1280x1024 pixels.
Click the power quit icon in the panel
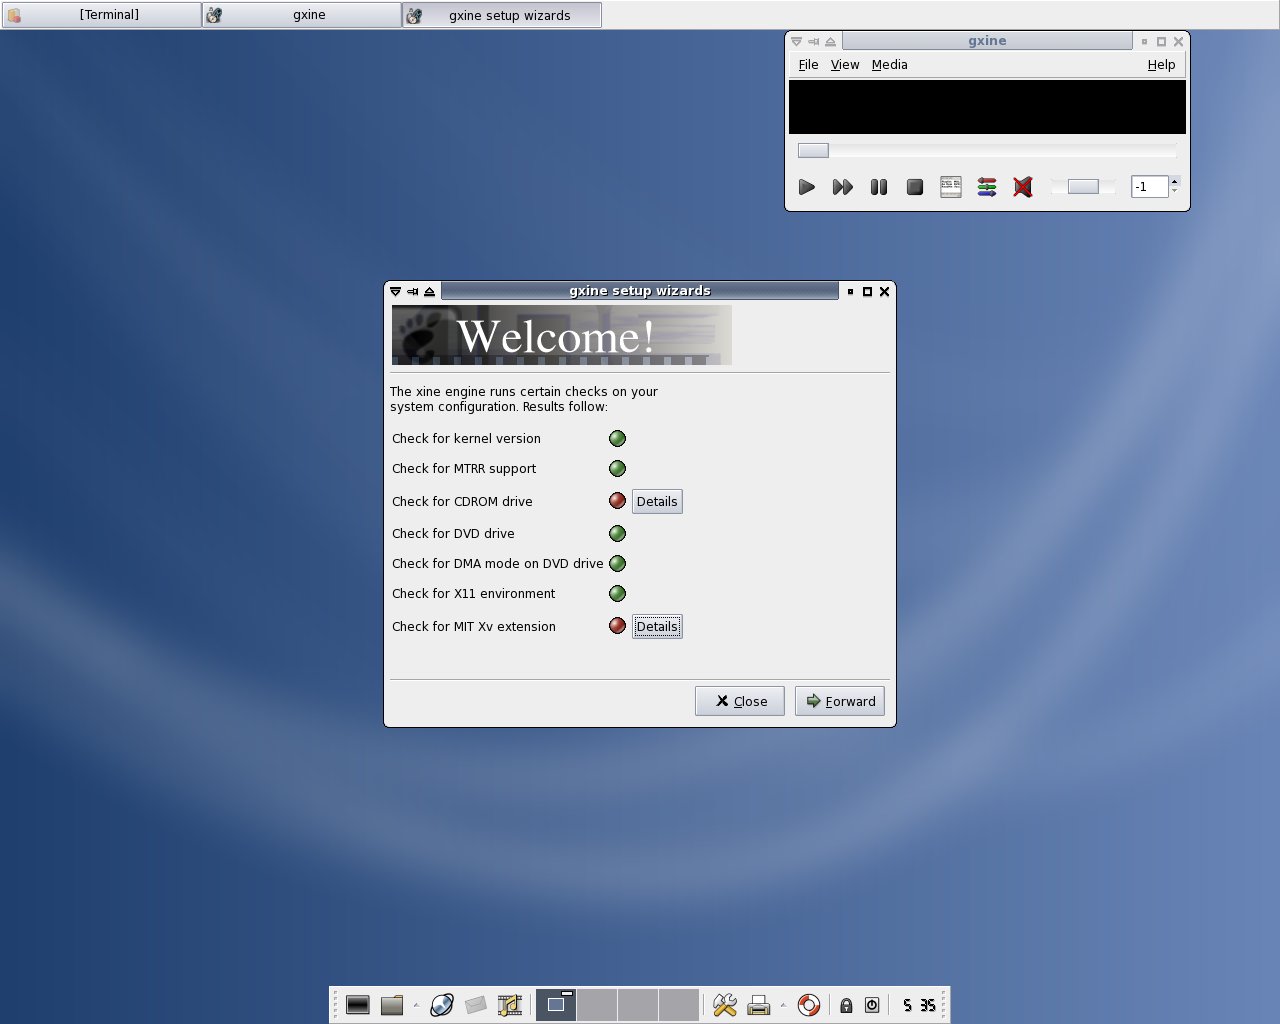(872, 1005)
